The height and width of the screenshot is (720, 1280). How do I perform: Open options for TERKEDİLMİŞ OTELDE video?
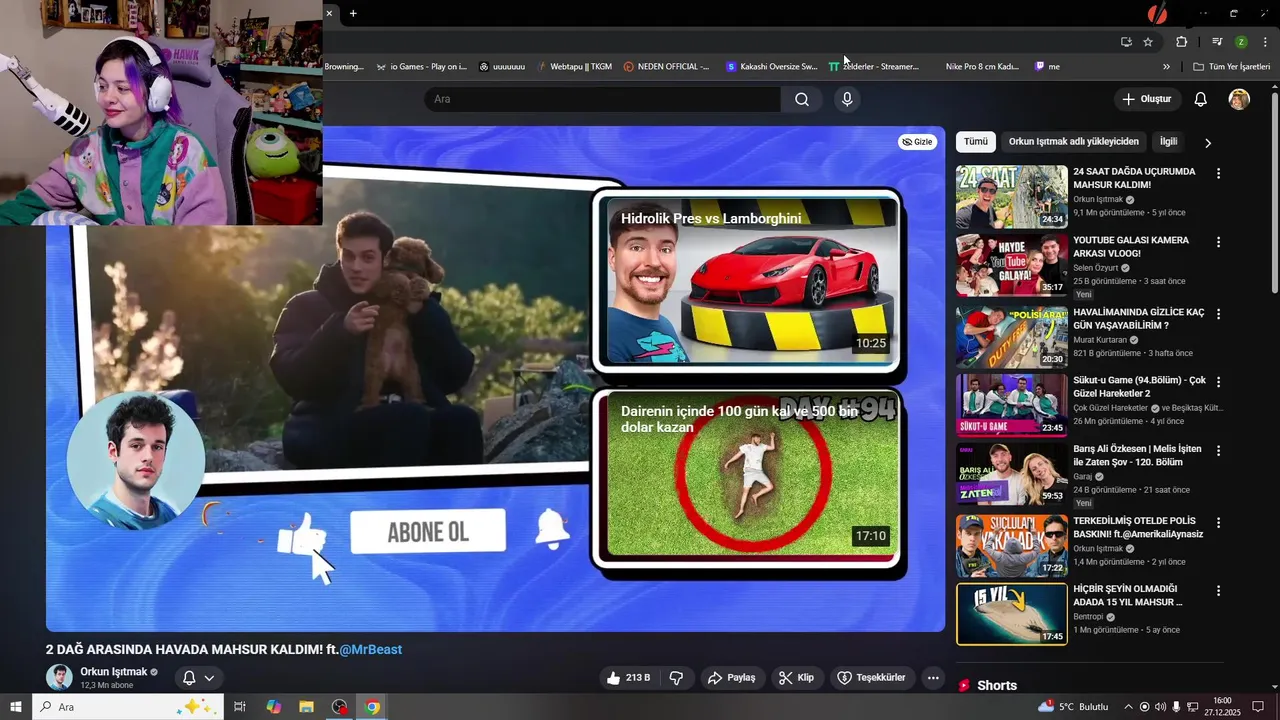[1218, 522]
